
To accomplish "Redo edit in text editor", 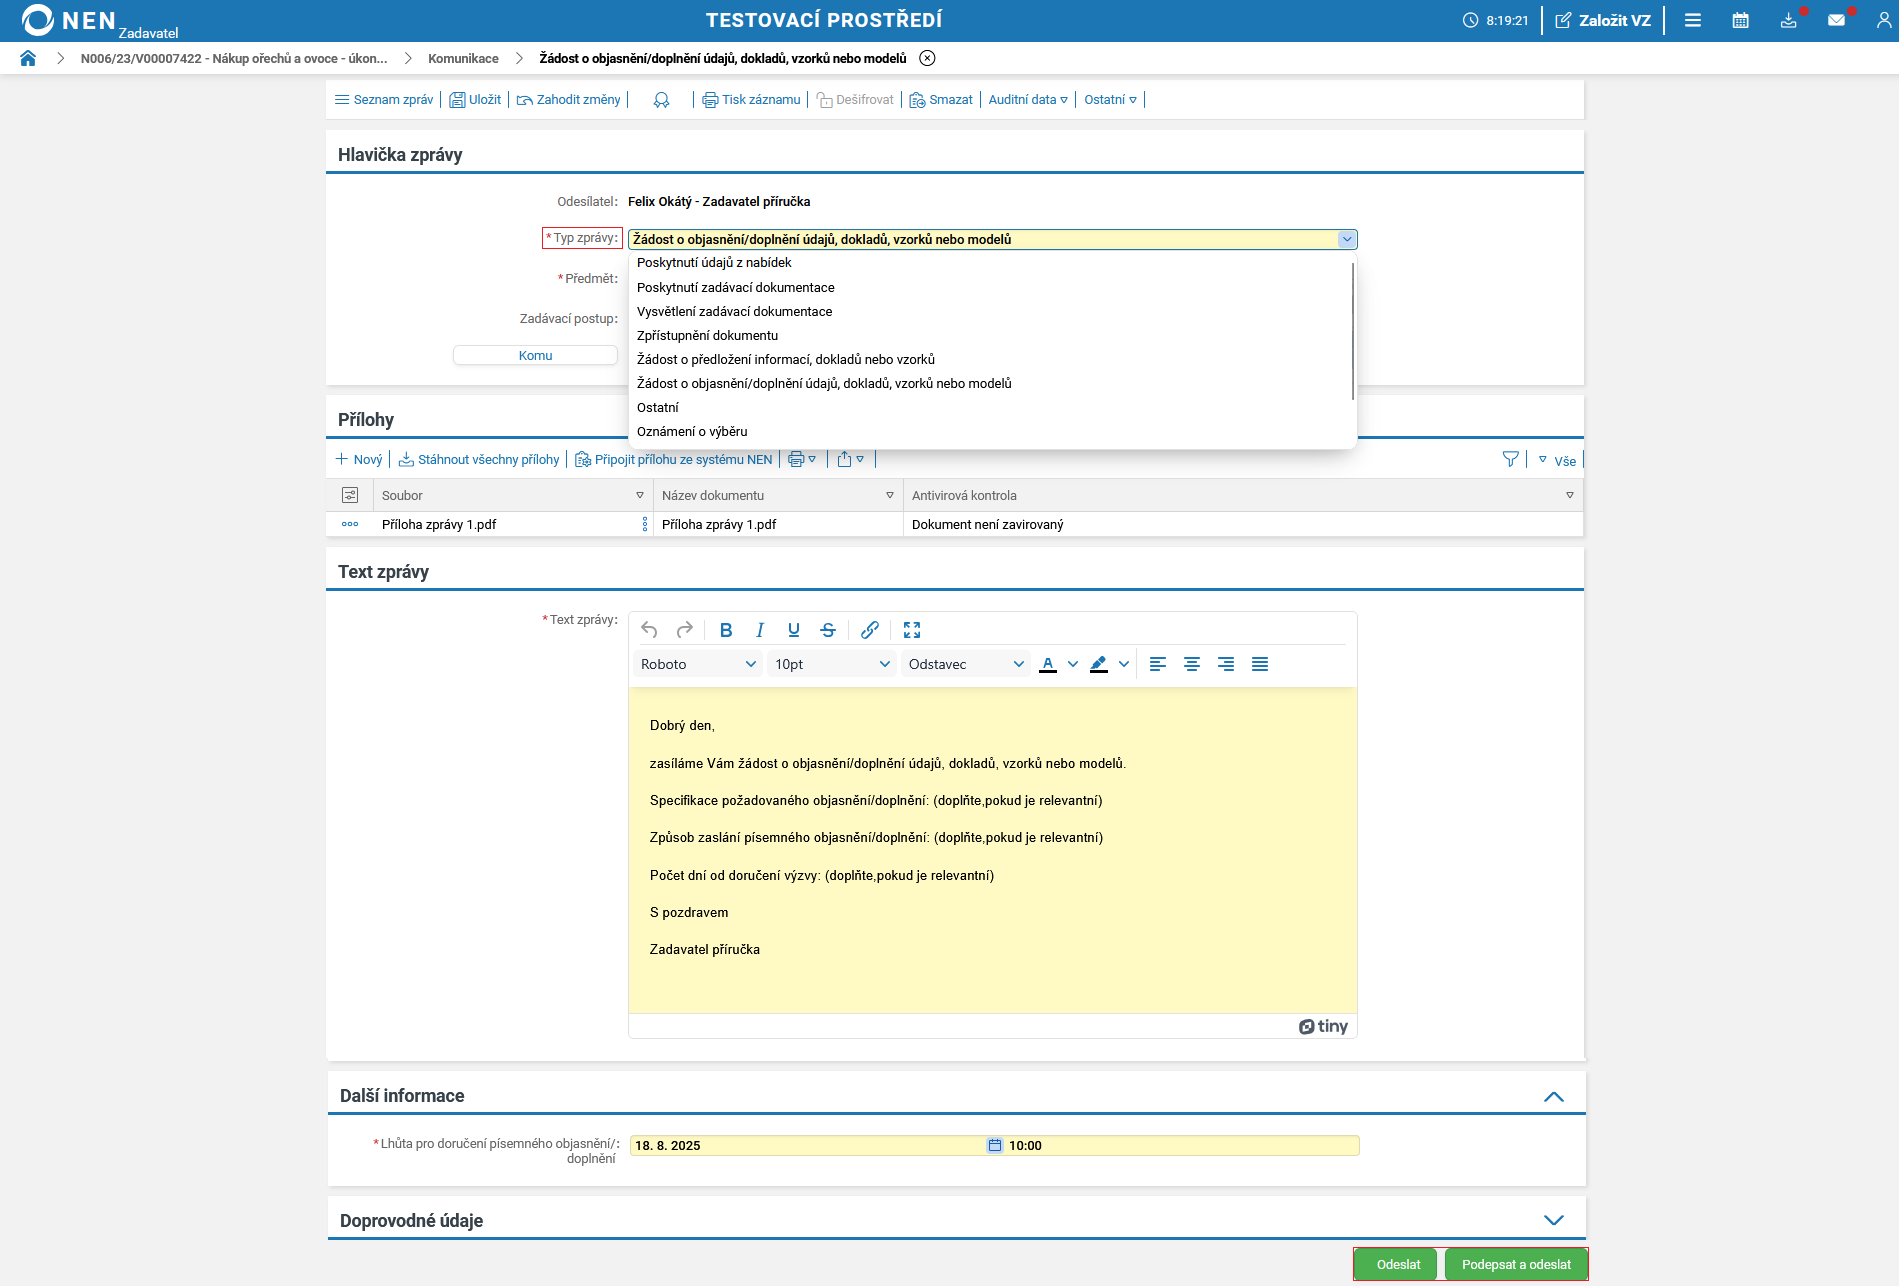I will click(x=685, y=630).
